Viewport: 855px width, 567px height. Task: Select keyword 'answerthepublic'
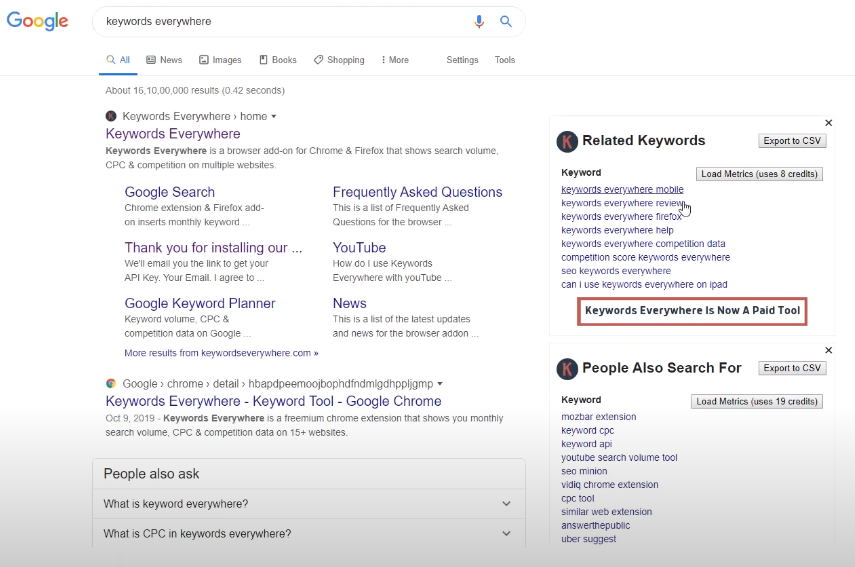tap(595, 526)
